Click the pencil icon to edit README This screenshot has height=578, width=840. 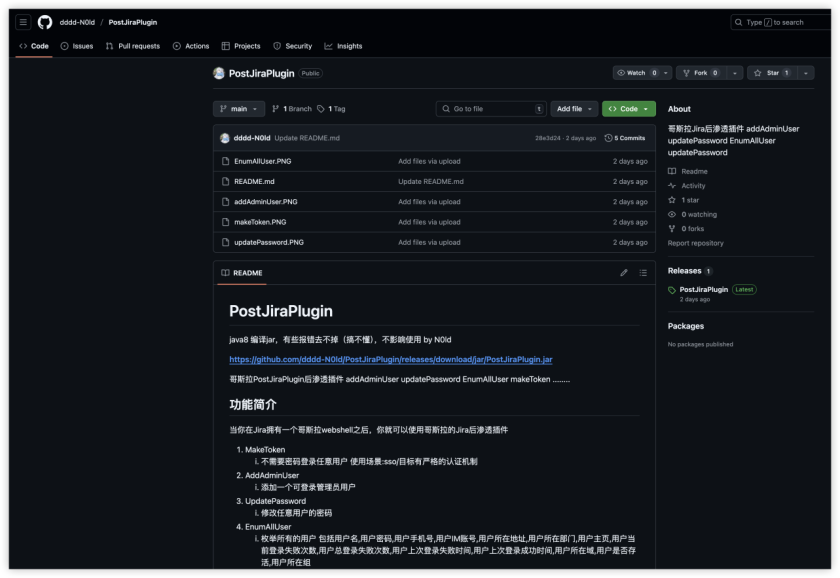tap(624, 273)
